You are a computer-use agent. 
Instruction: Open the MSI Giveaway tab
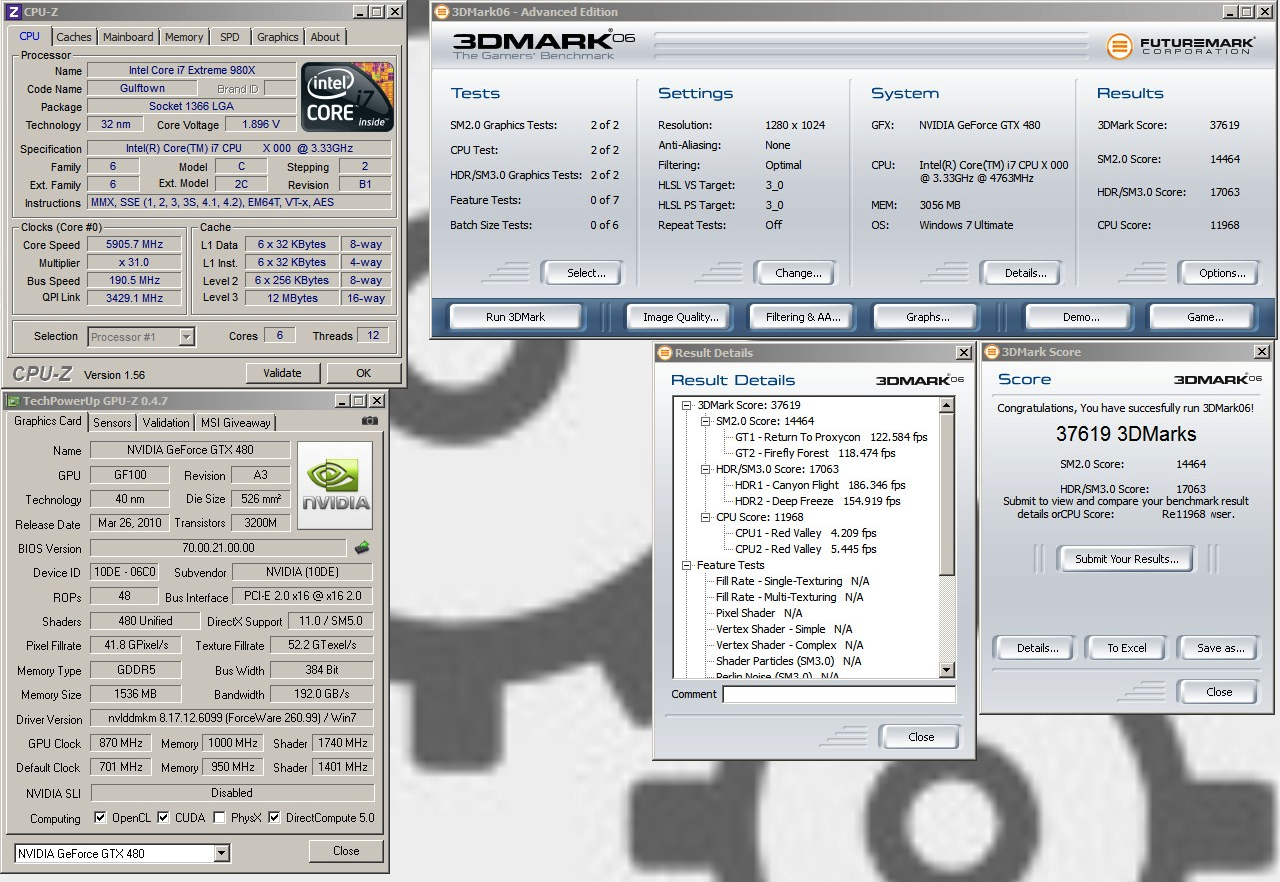pos(235,423)
